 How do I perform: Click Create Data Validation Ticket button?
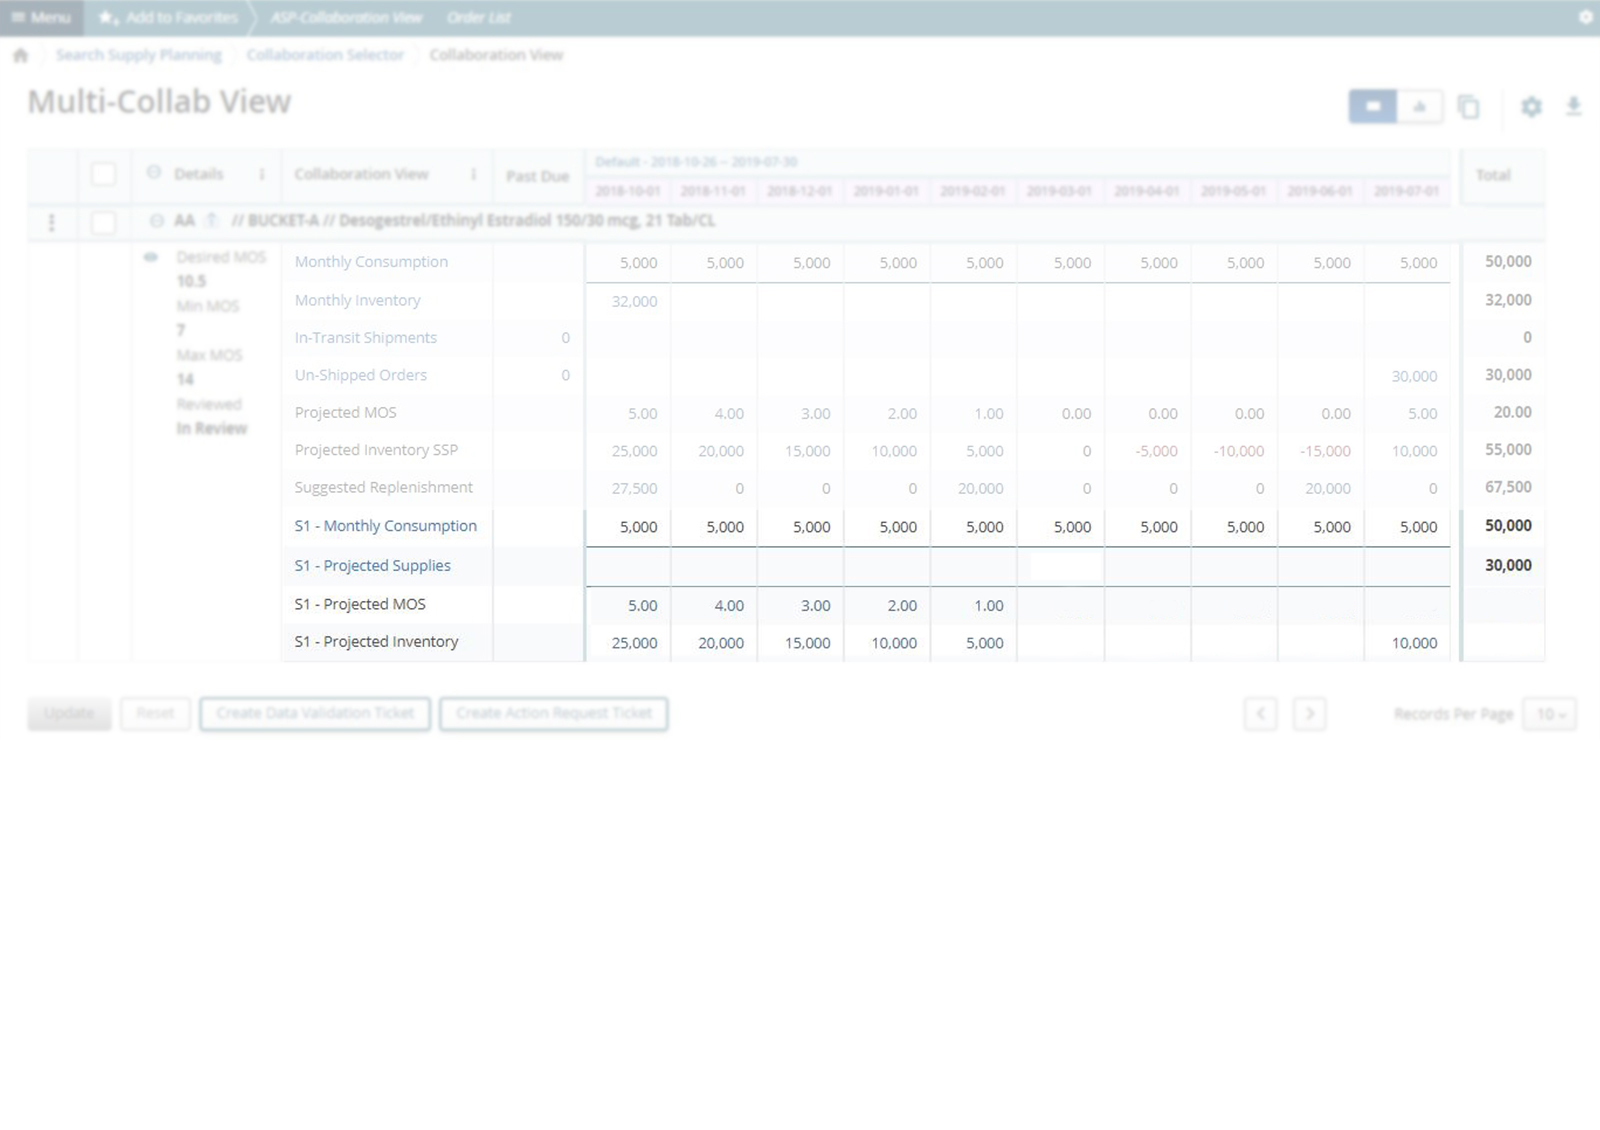pos(315,714)
